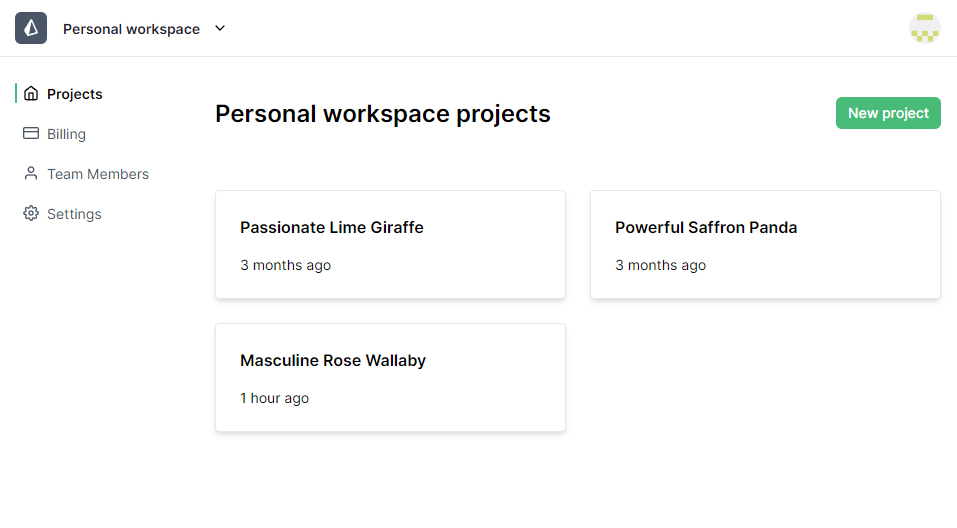Open the Passionate Lime Giraffe project
The height and width of the screenshot is (528, 957).
pos(332,228)
